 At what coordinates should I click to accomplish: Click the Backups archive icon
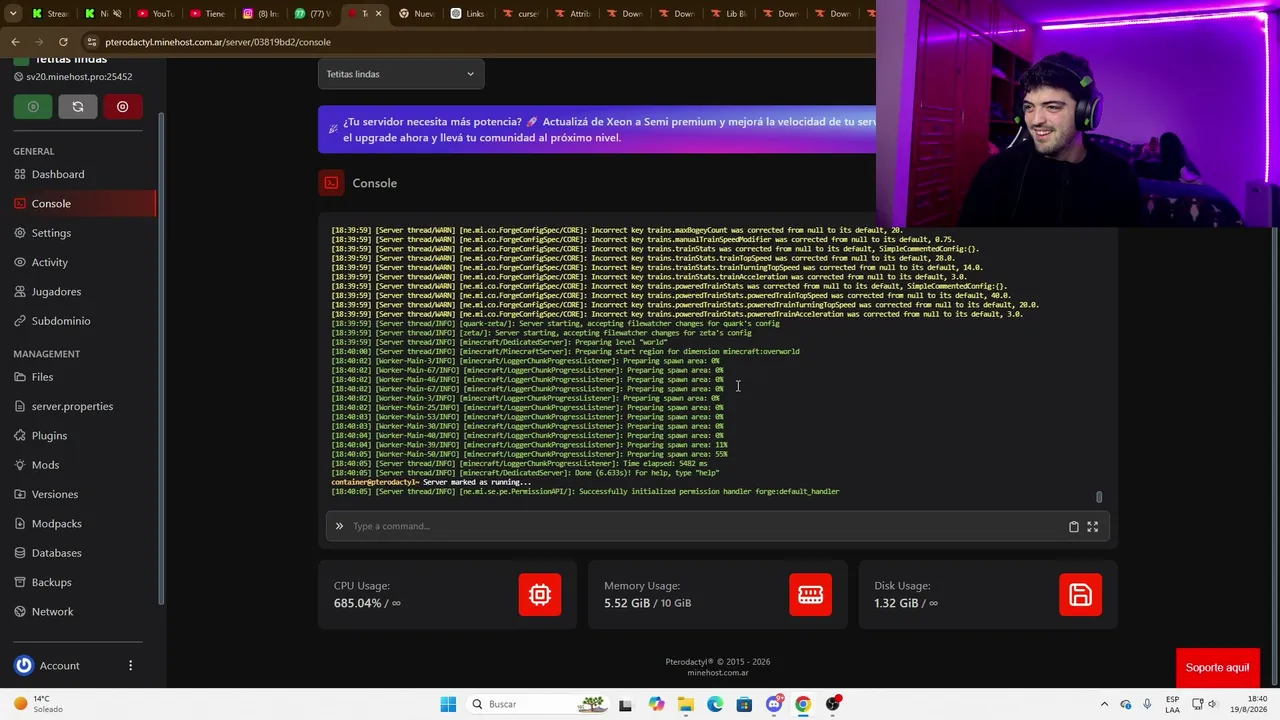point(21,582)
